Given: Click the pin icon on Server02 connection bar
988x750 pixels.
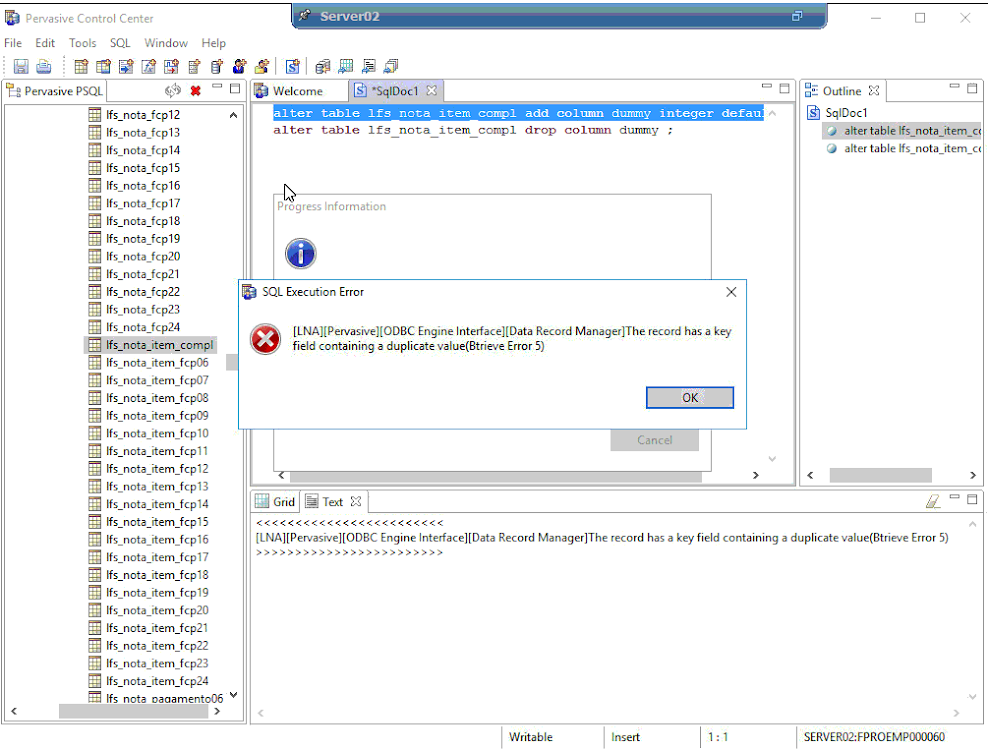Looking at the screenshot, I should [305, 15].
